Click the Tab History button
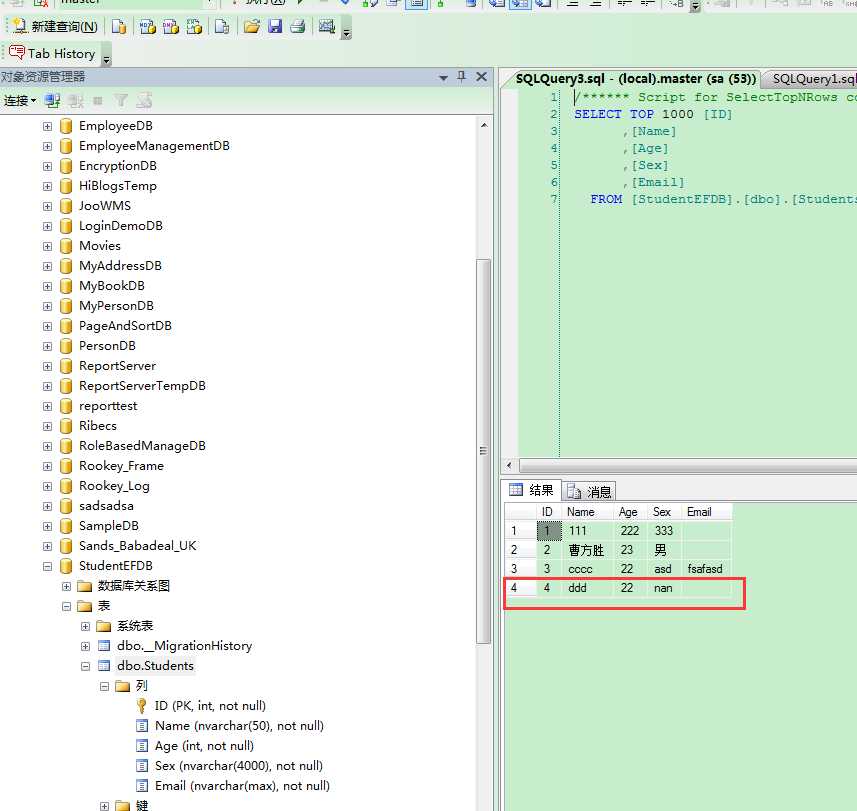This screenshot has width=857, height=811. click(52, 54)
